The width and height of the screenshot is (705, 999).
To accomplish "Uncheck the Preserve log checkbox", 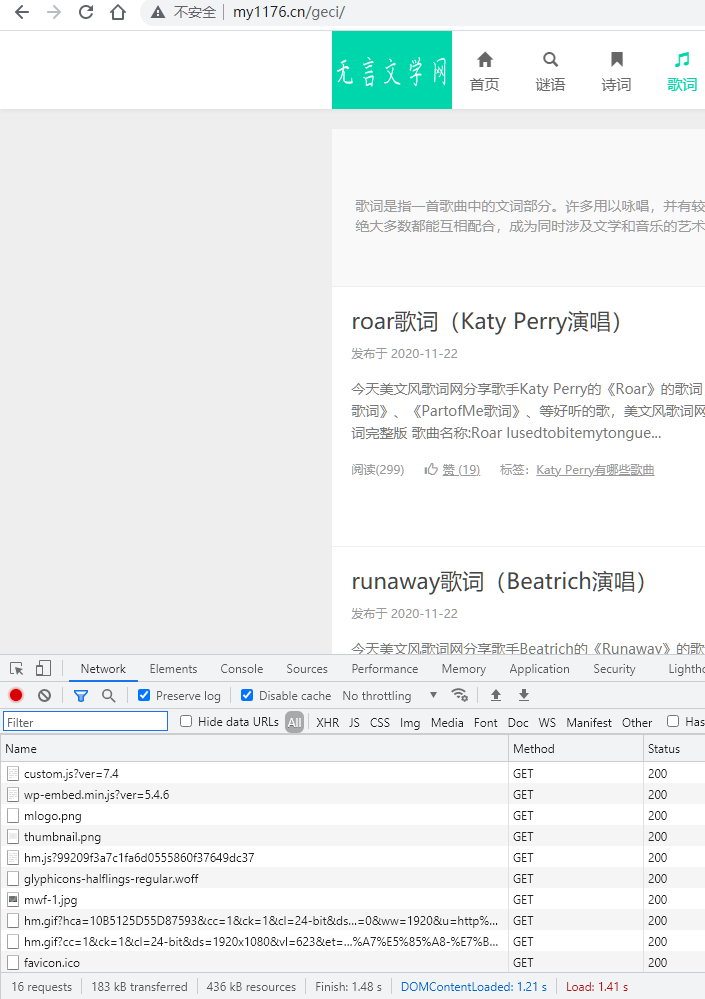I will tap(144, 695).
